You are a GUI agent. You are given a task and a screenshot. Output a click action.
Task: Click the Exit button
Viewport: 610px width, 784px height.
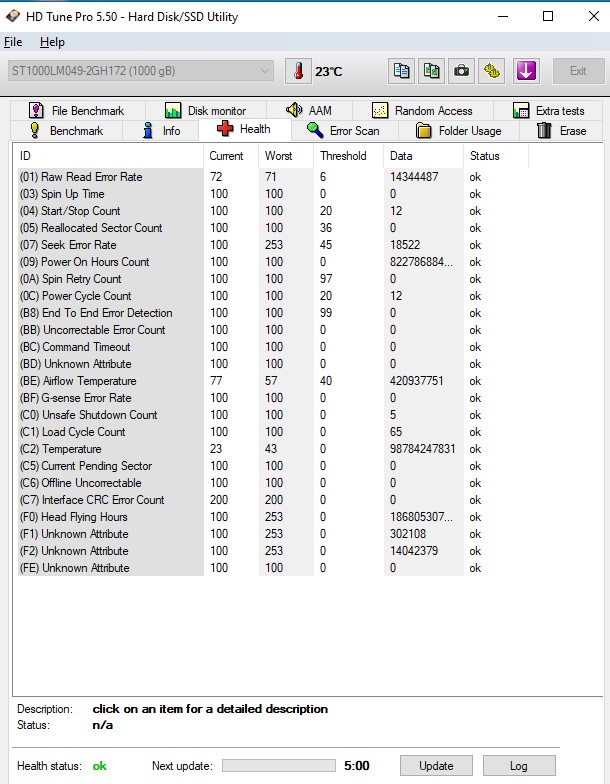pyautogui.click(x=578, y=71)
